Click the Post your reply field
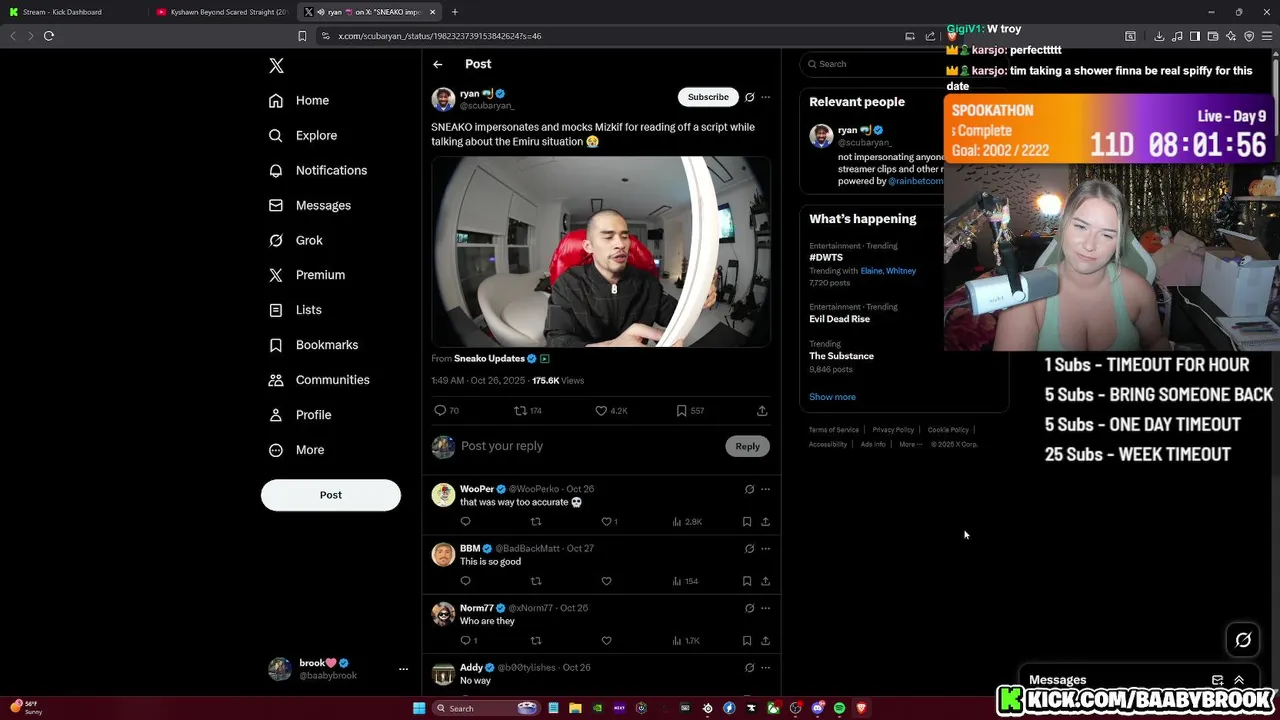This screenshot has height=720, width=1280. tap(590, 446)
